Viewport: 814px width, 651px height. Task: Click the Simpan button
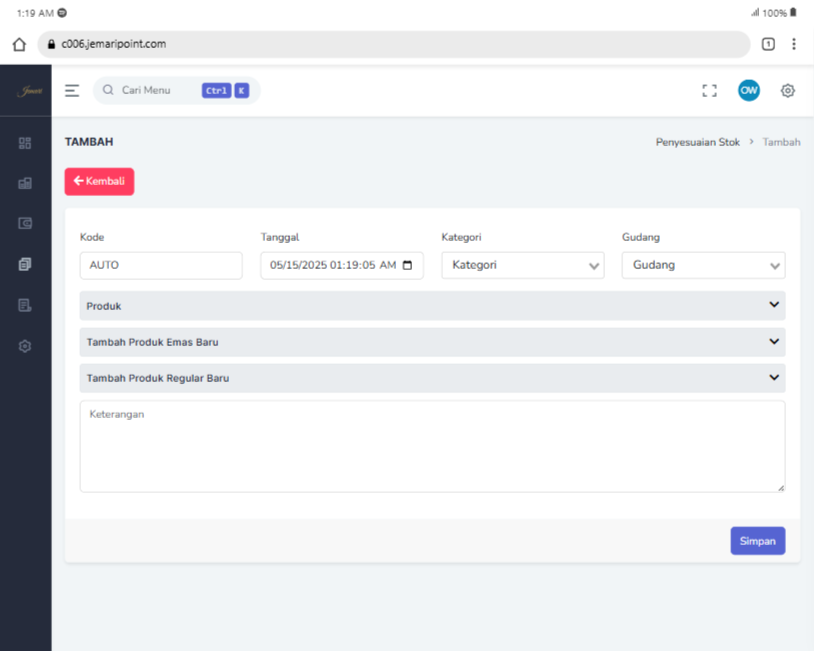click(757, 541)
